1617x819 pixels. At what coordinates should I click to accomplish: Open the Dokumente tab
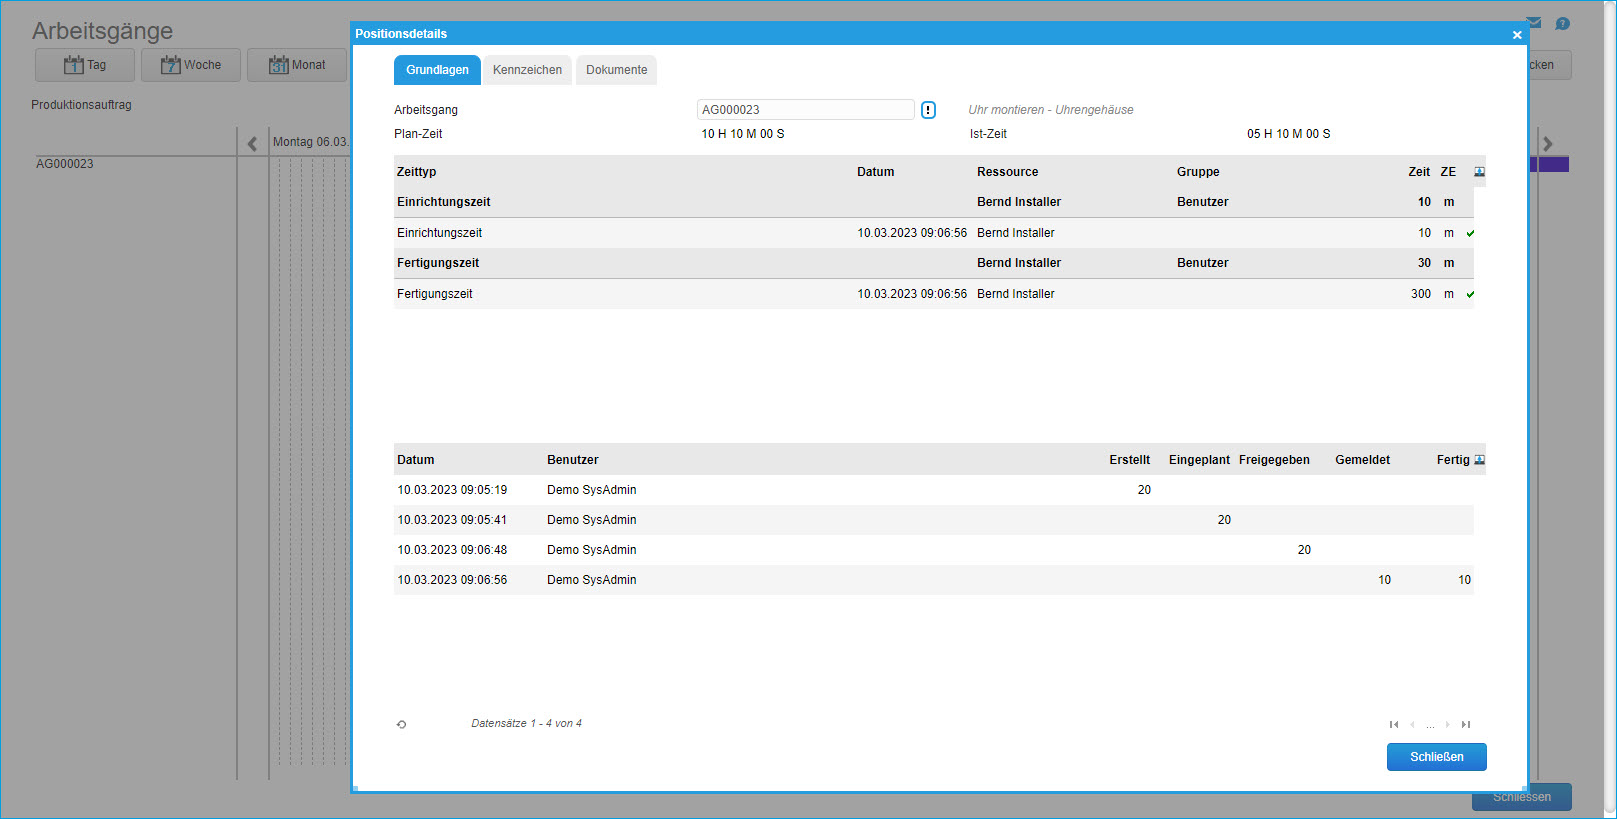coord(616,70)
